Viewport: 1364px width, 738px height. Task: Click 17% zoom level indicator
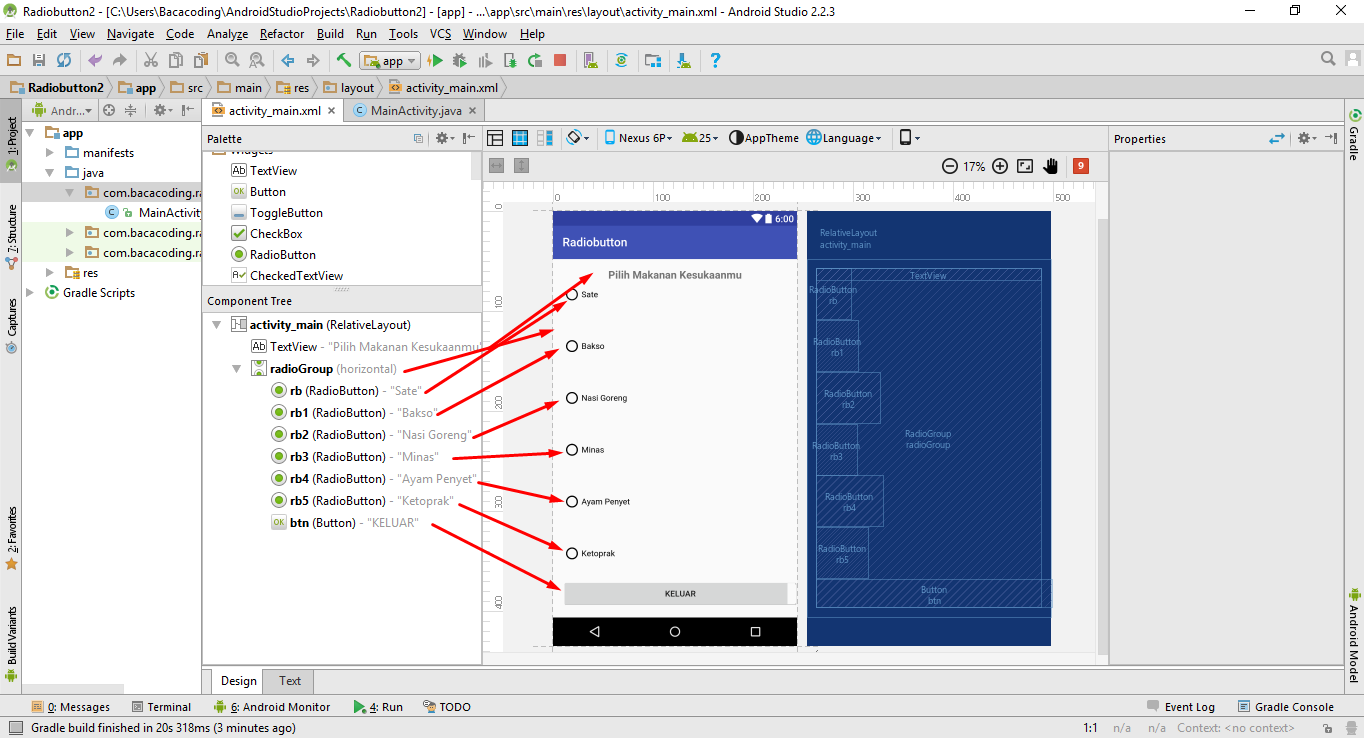974,166
